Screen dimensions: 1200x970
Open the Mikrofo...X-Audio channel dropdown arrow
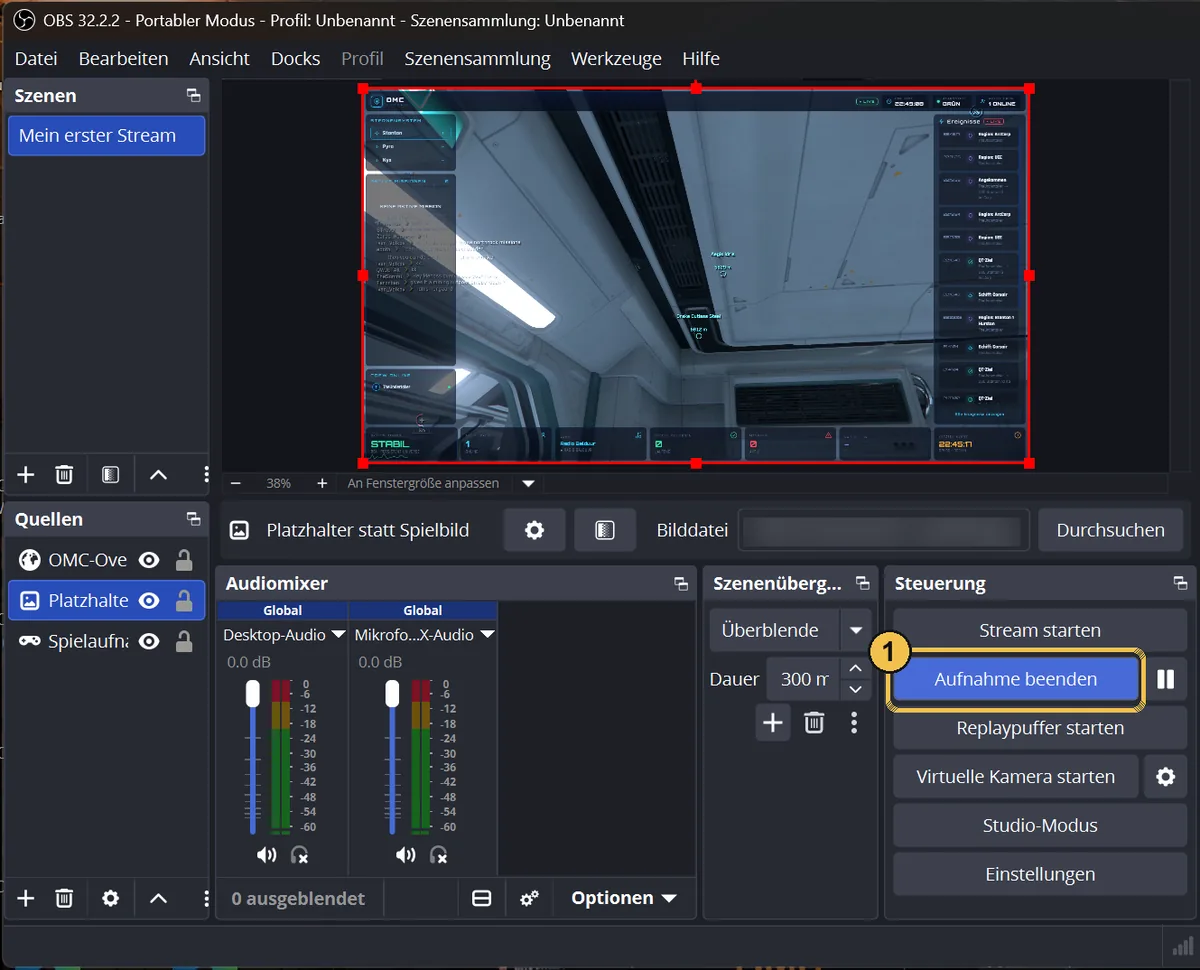click(x=487, y=635)
